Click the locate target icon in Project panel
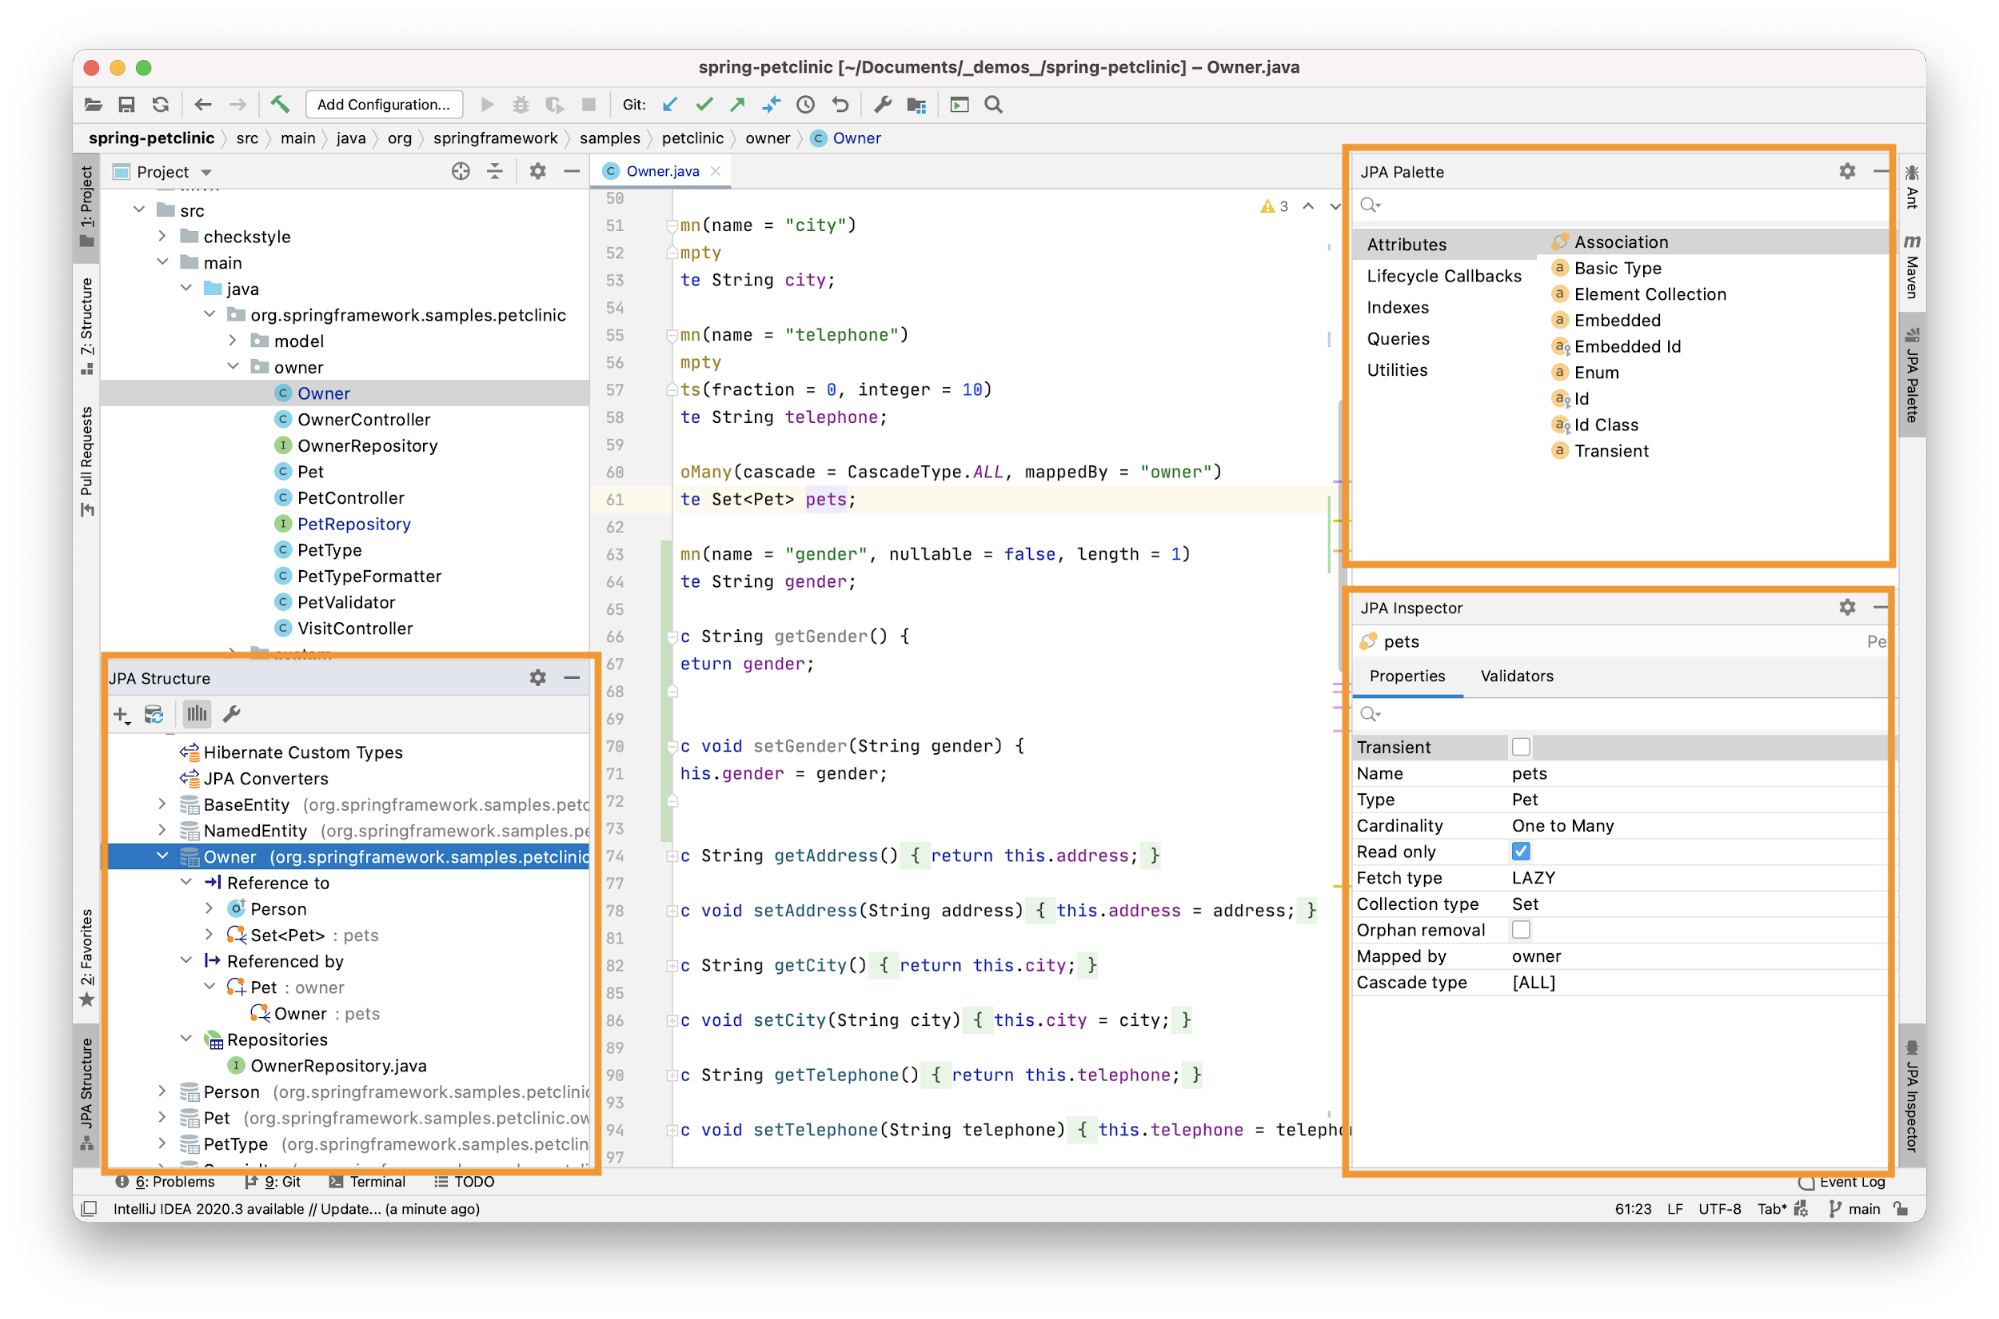This screenshot has height=1319, width=1999. pos(460,171)
